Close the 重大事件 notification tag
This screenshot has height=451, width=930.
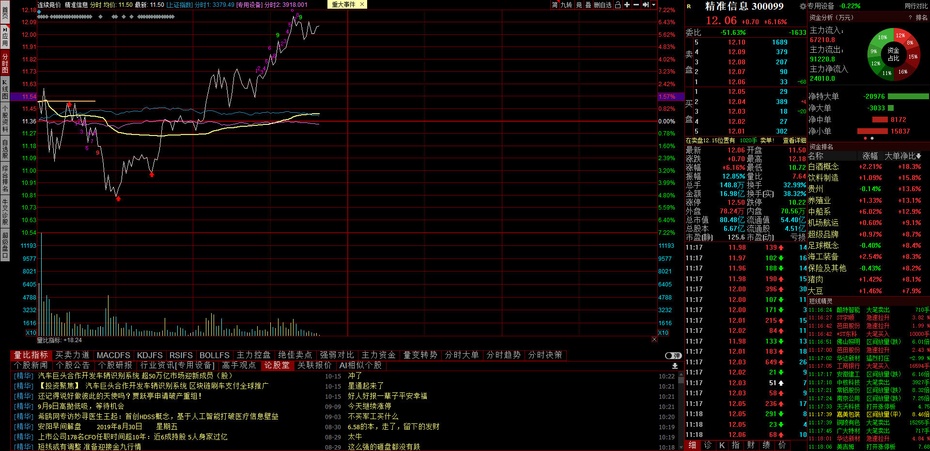(362, 4)
